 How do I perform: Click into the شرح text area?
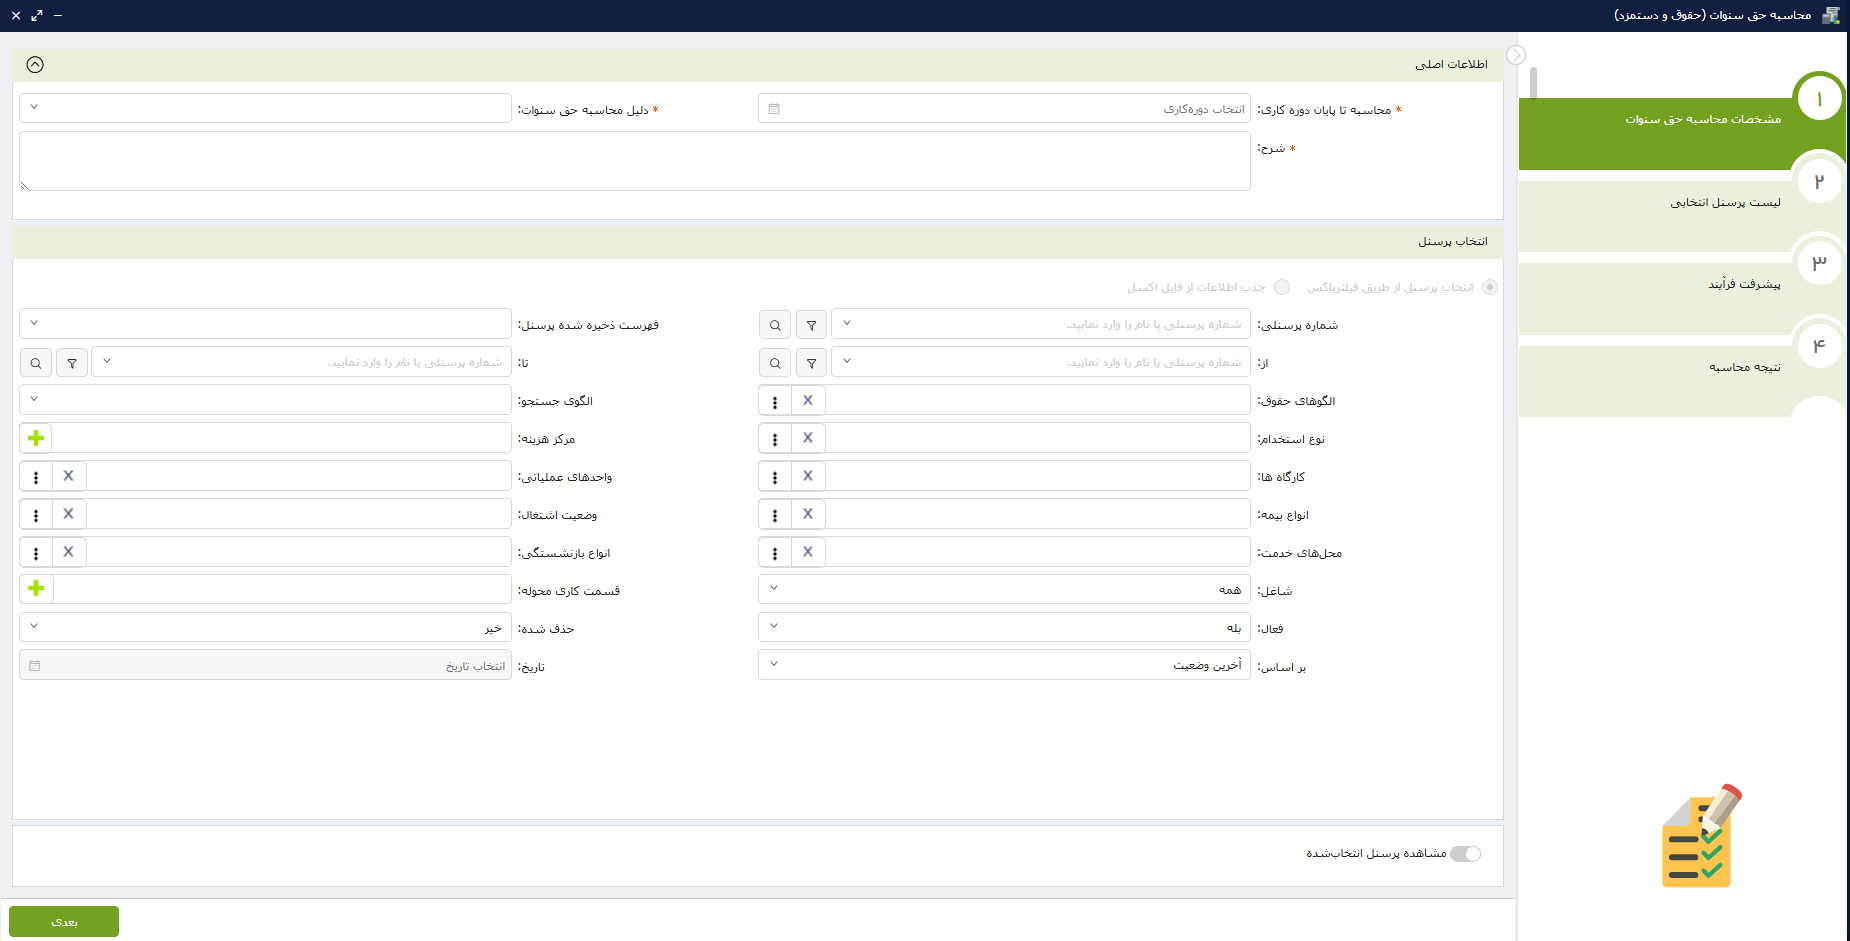click(x=635, y=161)
